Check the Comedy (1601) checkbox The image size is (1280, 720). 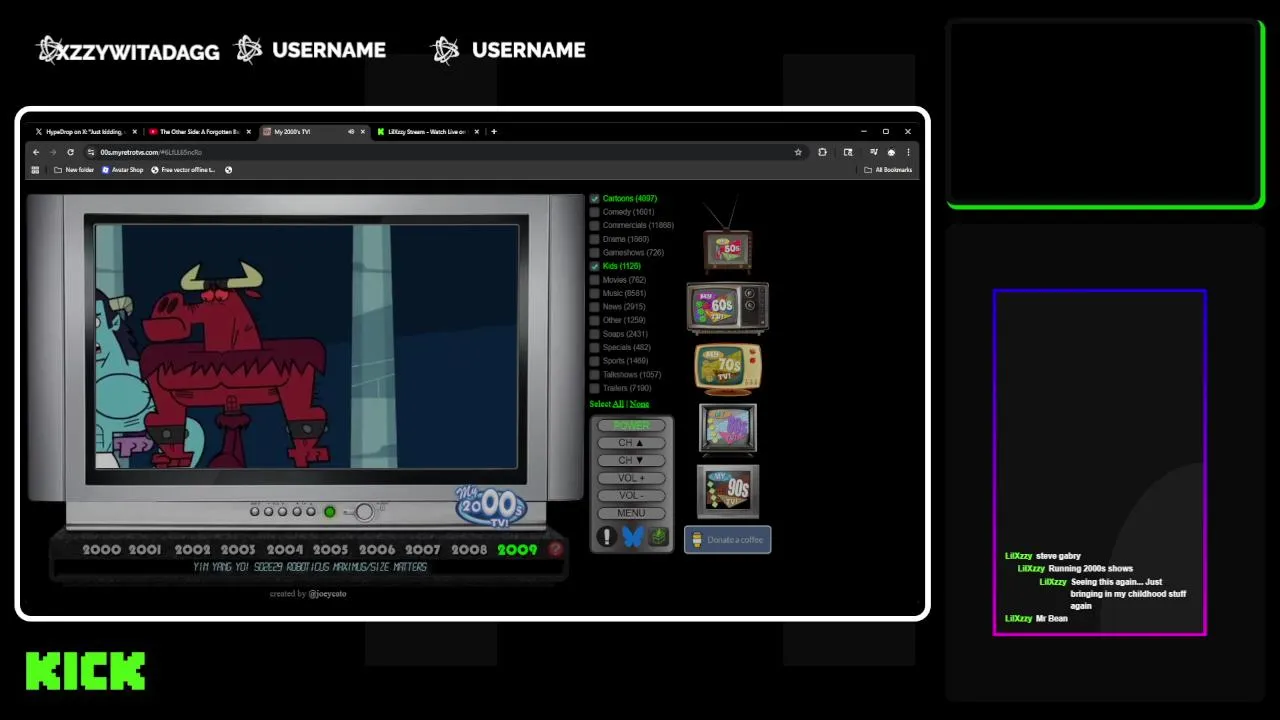(594, 212)
